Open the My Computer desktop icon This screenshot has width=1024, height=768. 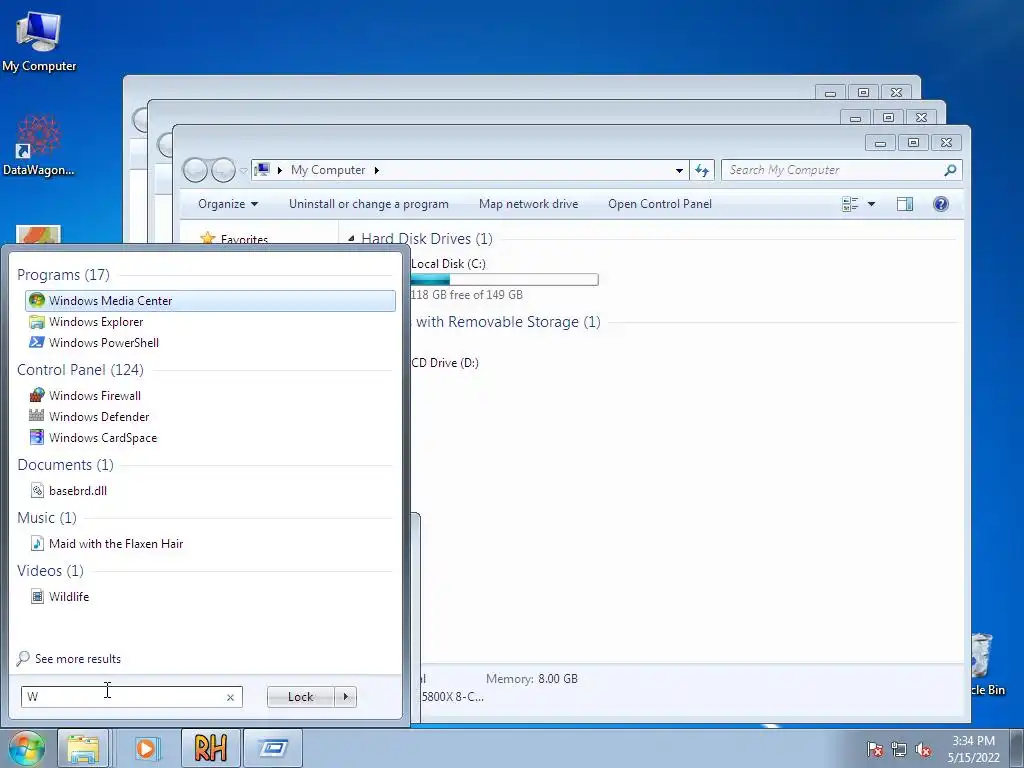(x=39, y=41)
